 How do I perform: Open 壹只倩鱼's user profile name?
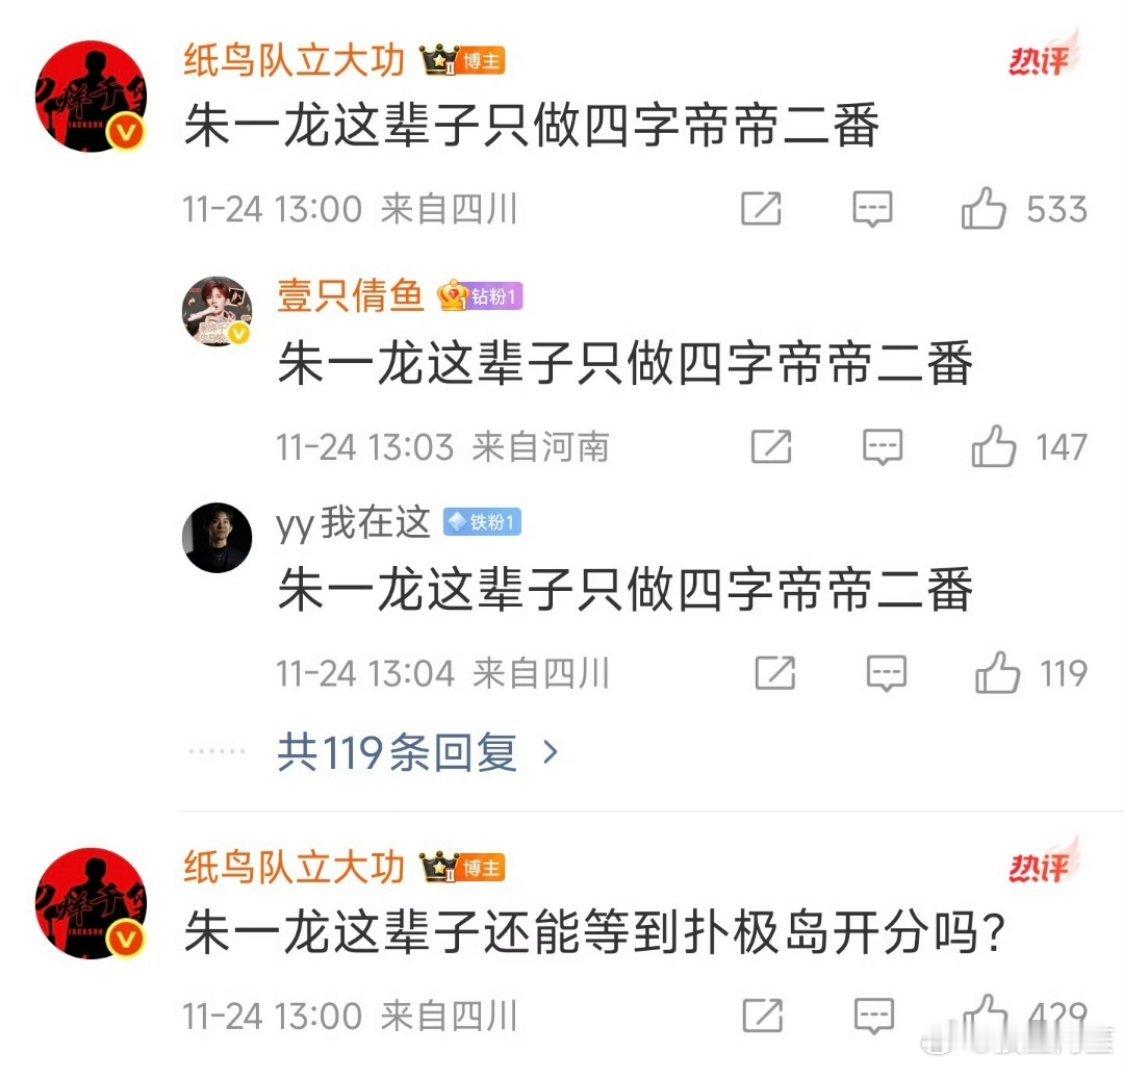351,295
